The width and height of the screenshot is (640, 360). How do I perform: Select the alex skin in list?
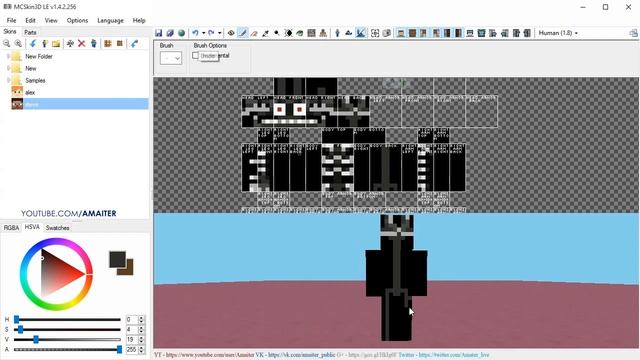click(x=30, y=93)
